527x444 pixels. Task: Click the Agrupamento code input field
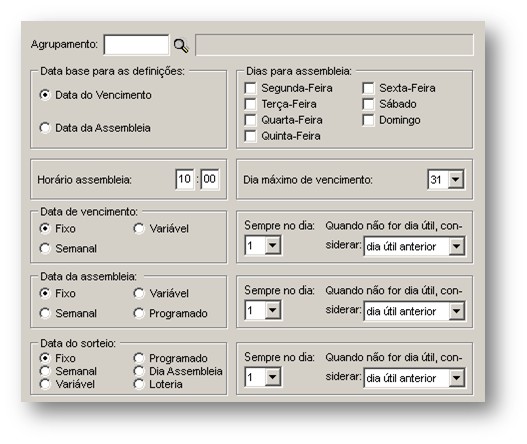click(136, 45)
